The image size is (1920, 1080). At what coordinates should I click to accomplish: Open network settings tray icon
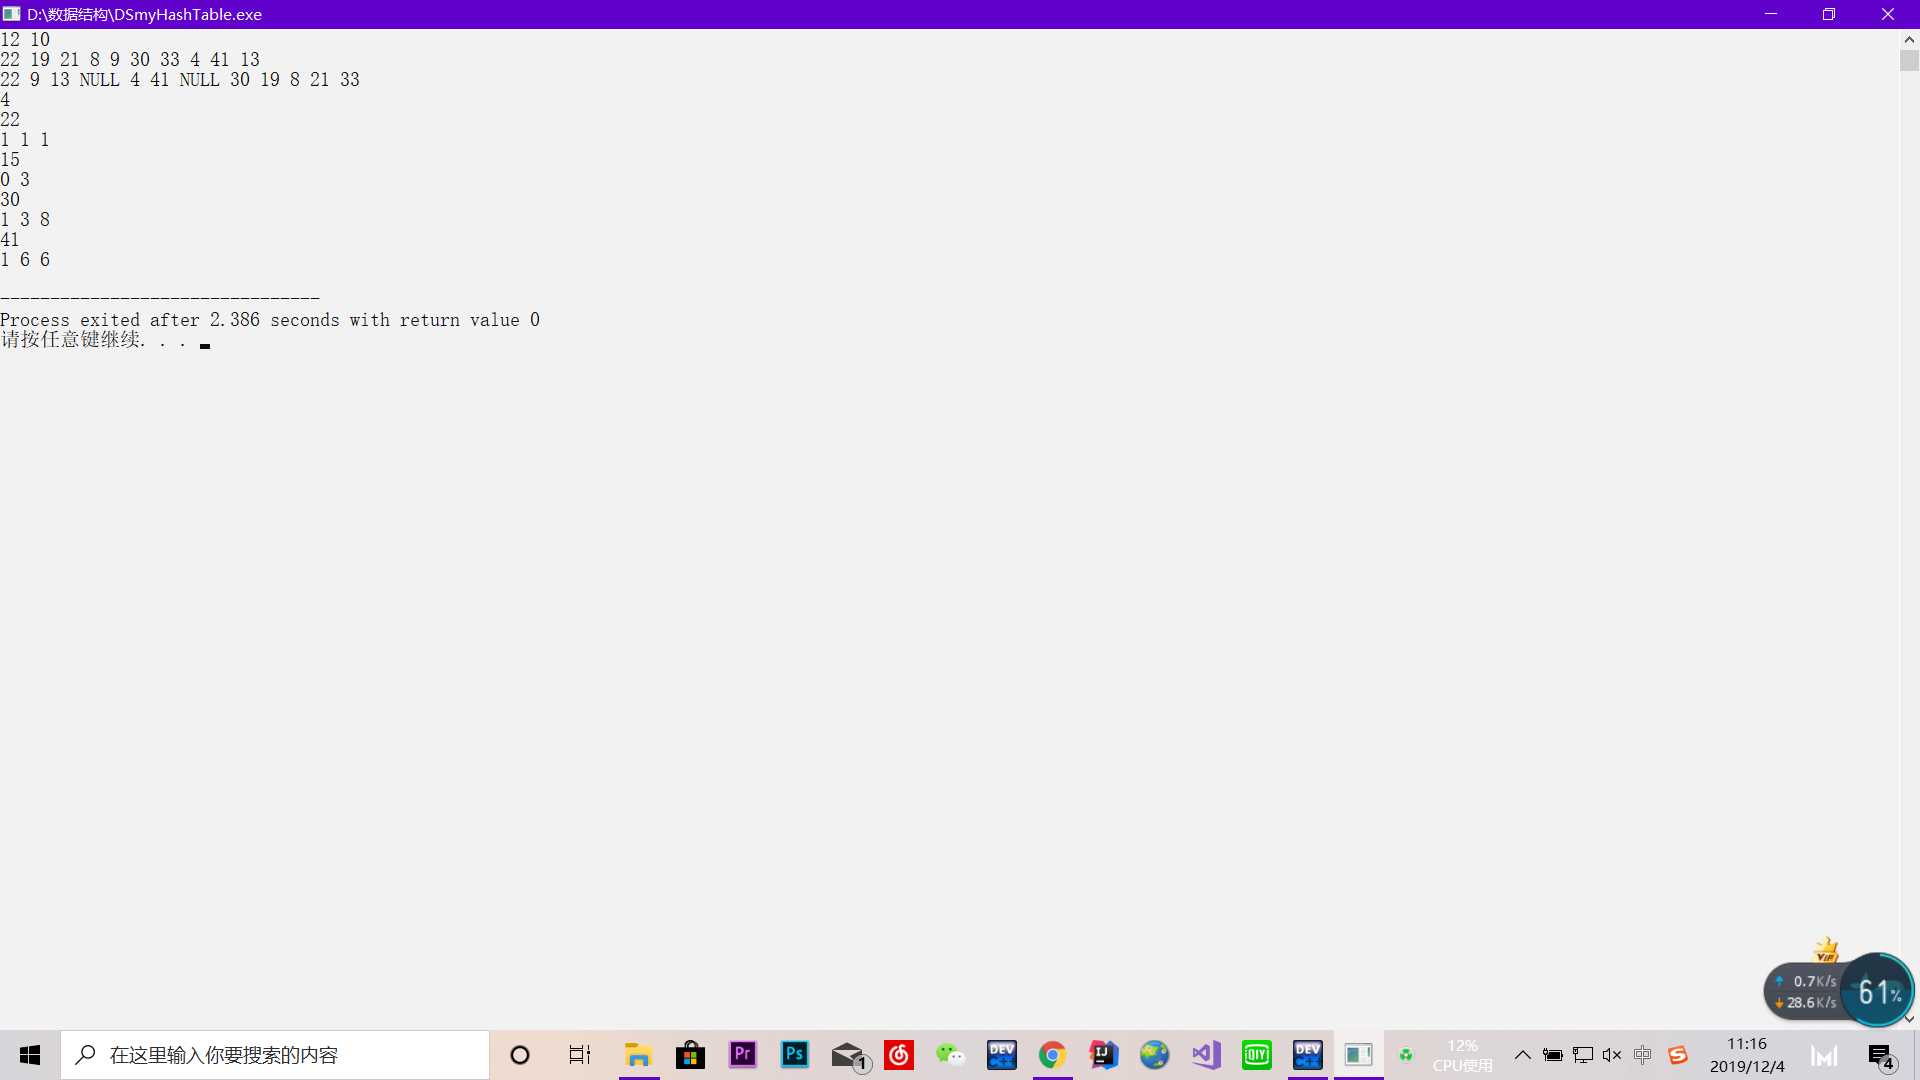pyautogui.click(x=1583, y=1055)
